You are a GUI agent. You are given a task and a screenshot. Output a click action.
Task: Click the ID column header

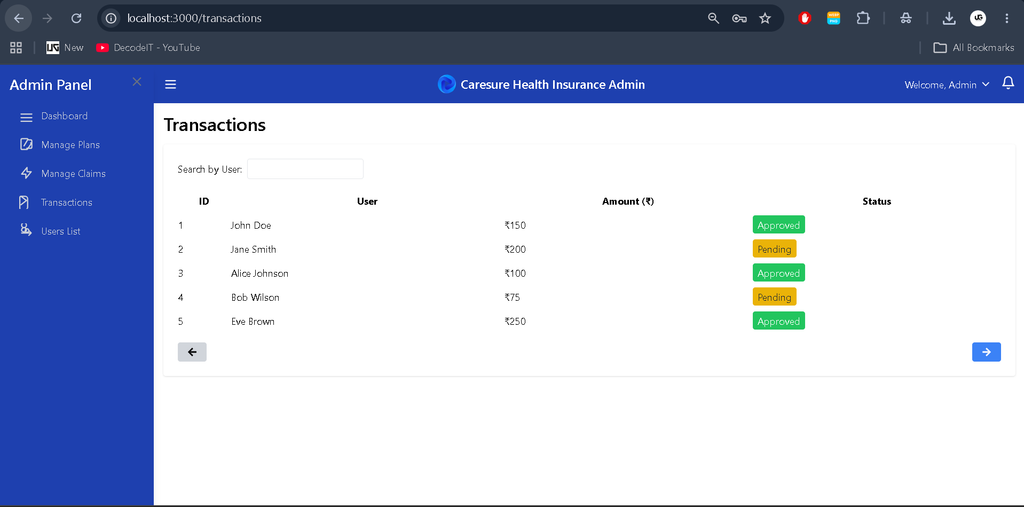[x=204, y=201]
